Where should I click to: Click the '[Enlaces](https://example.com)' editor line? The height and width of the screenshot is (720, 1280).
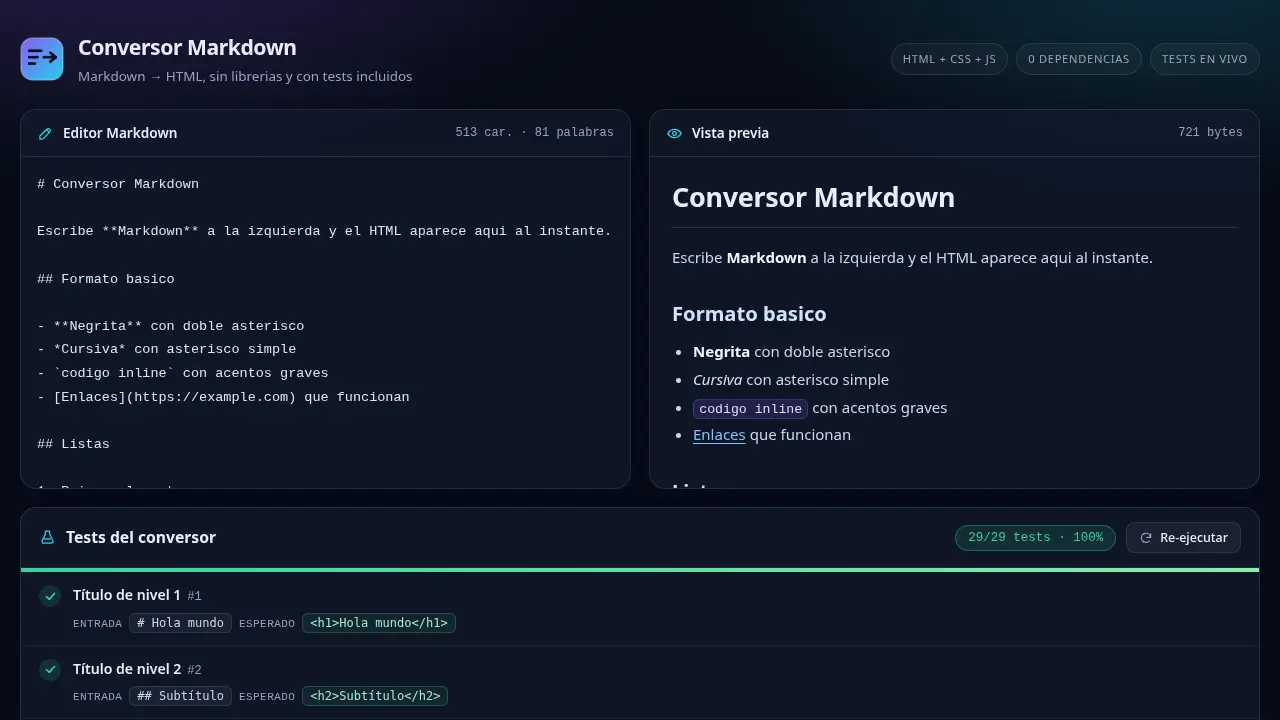(x=223, y=397)
